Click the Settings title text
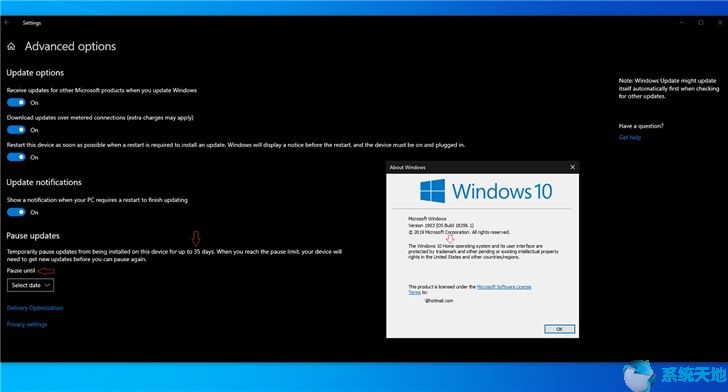728x392 pixels. (32, 23)
